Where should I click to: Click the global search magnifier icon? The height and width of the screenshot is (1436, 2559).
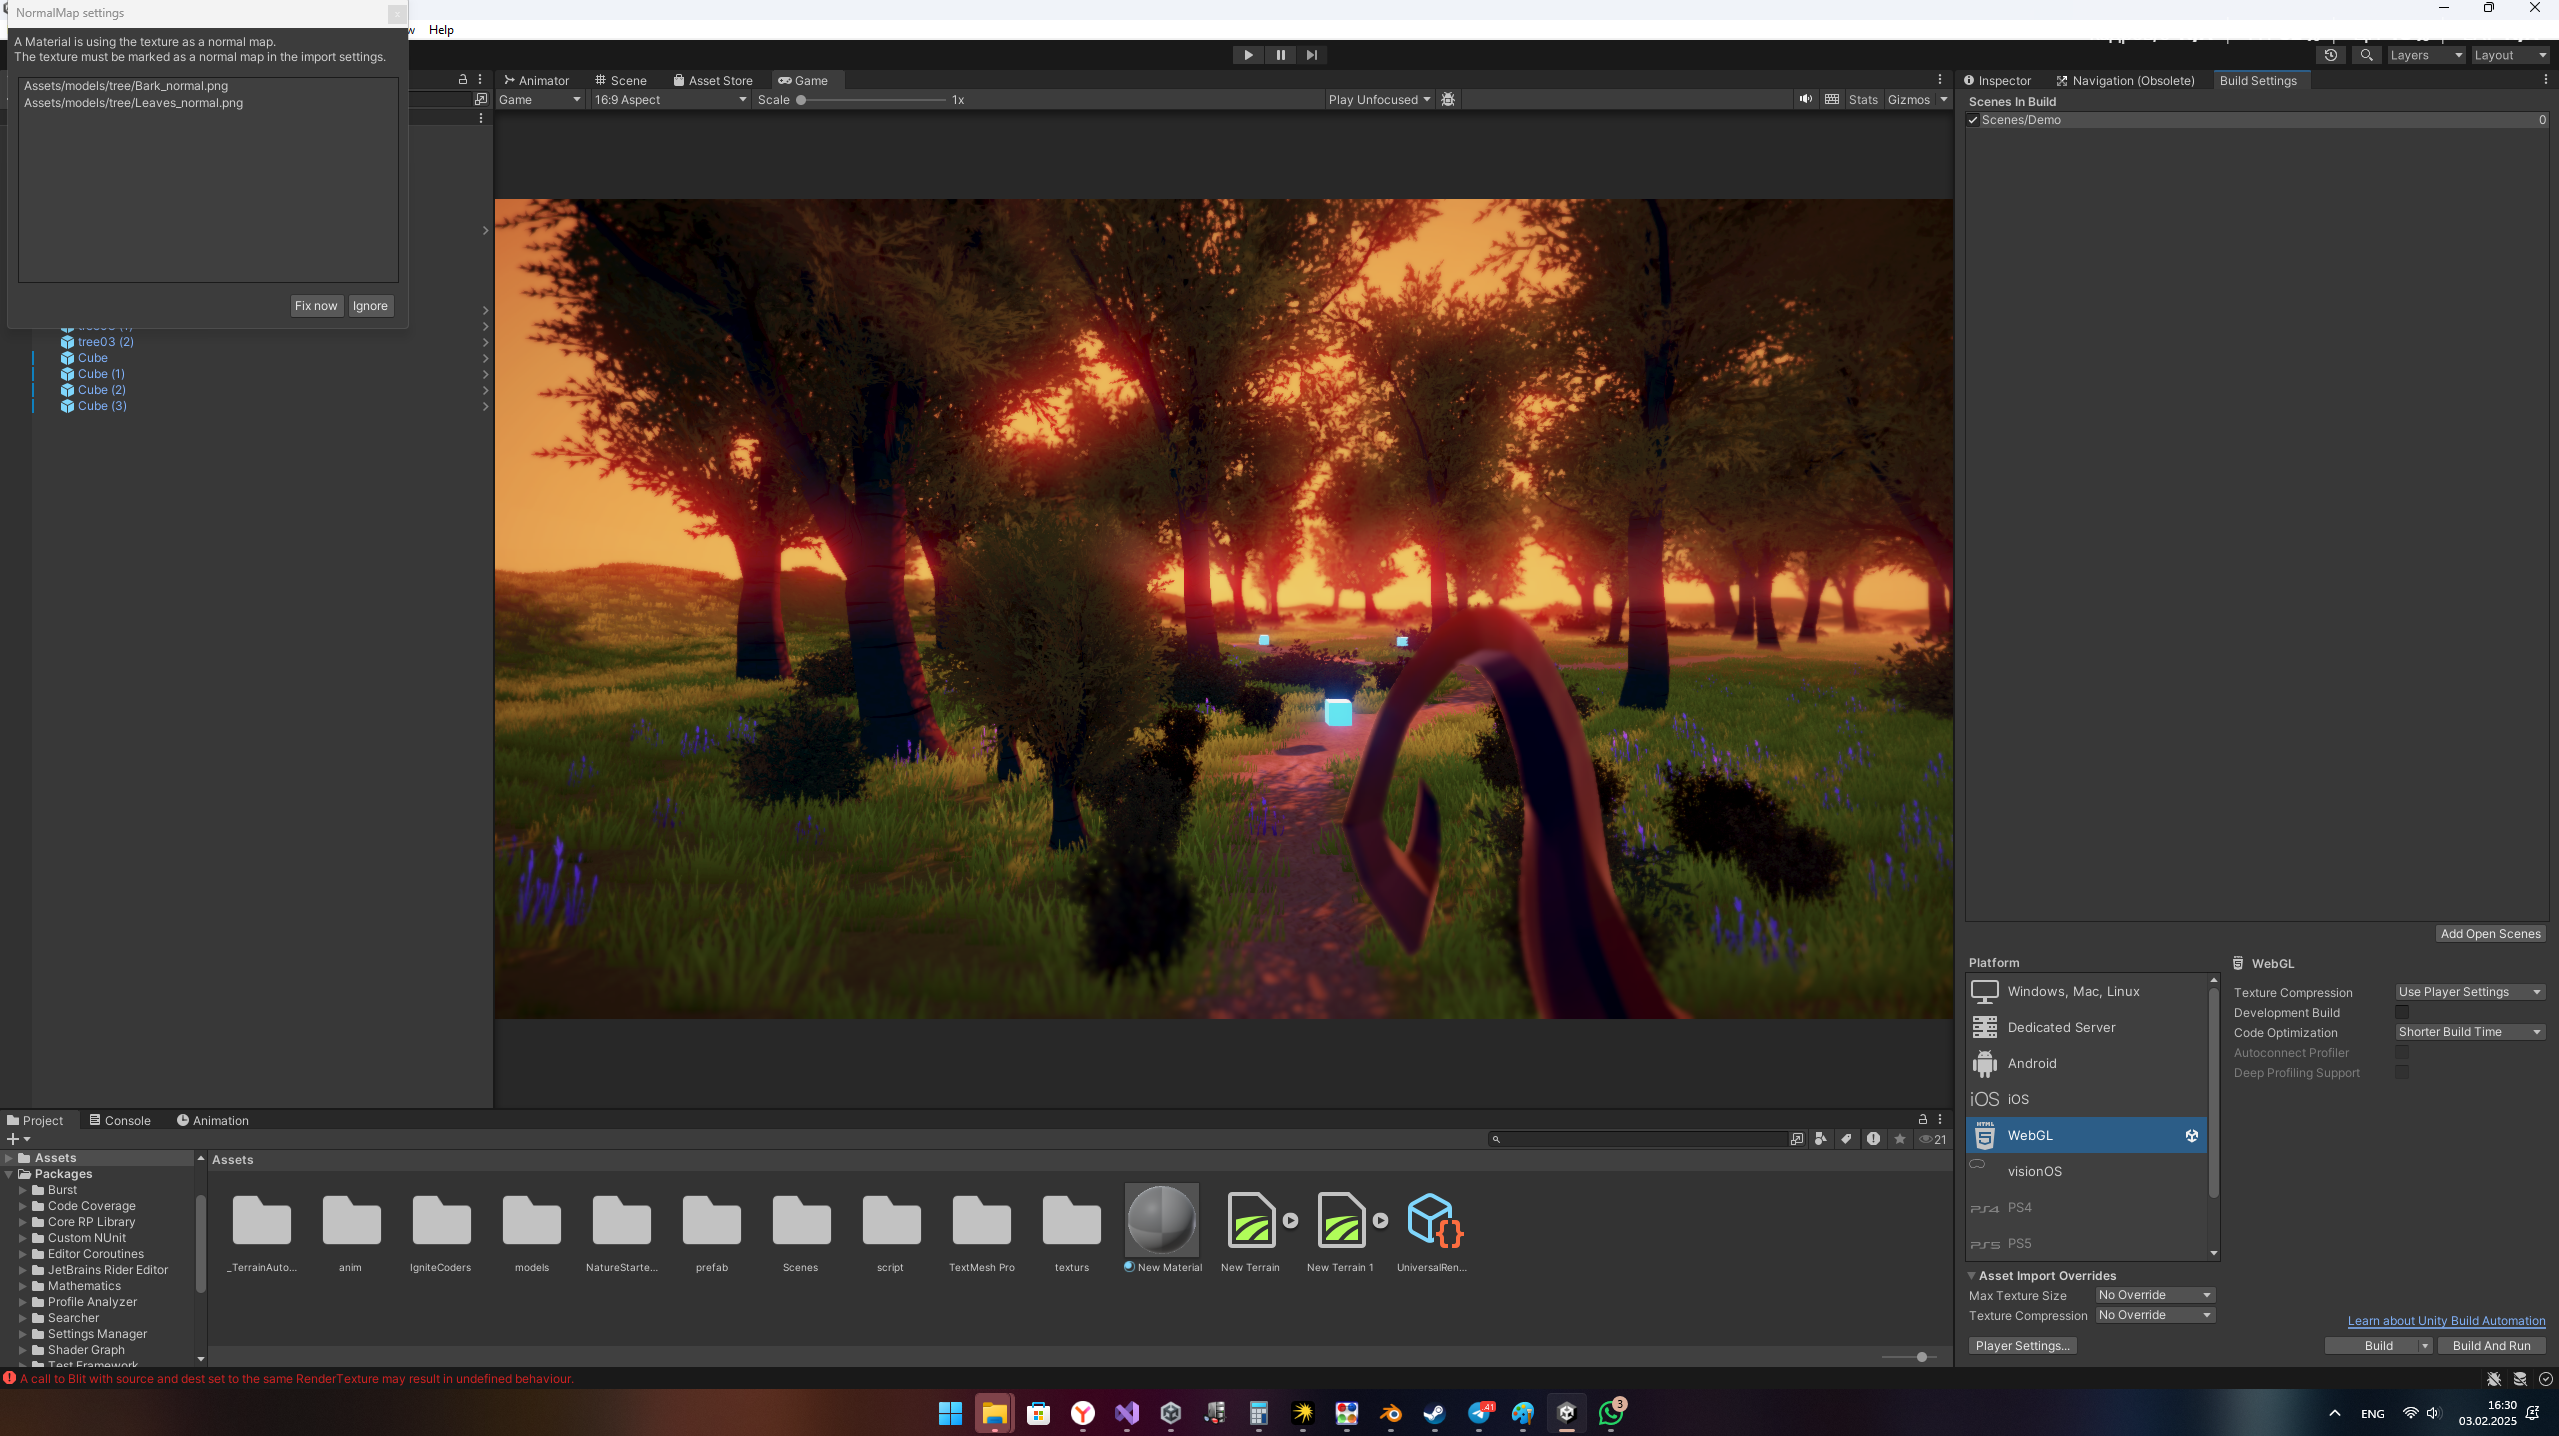click(x=2366, y=55)
